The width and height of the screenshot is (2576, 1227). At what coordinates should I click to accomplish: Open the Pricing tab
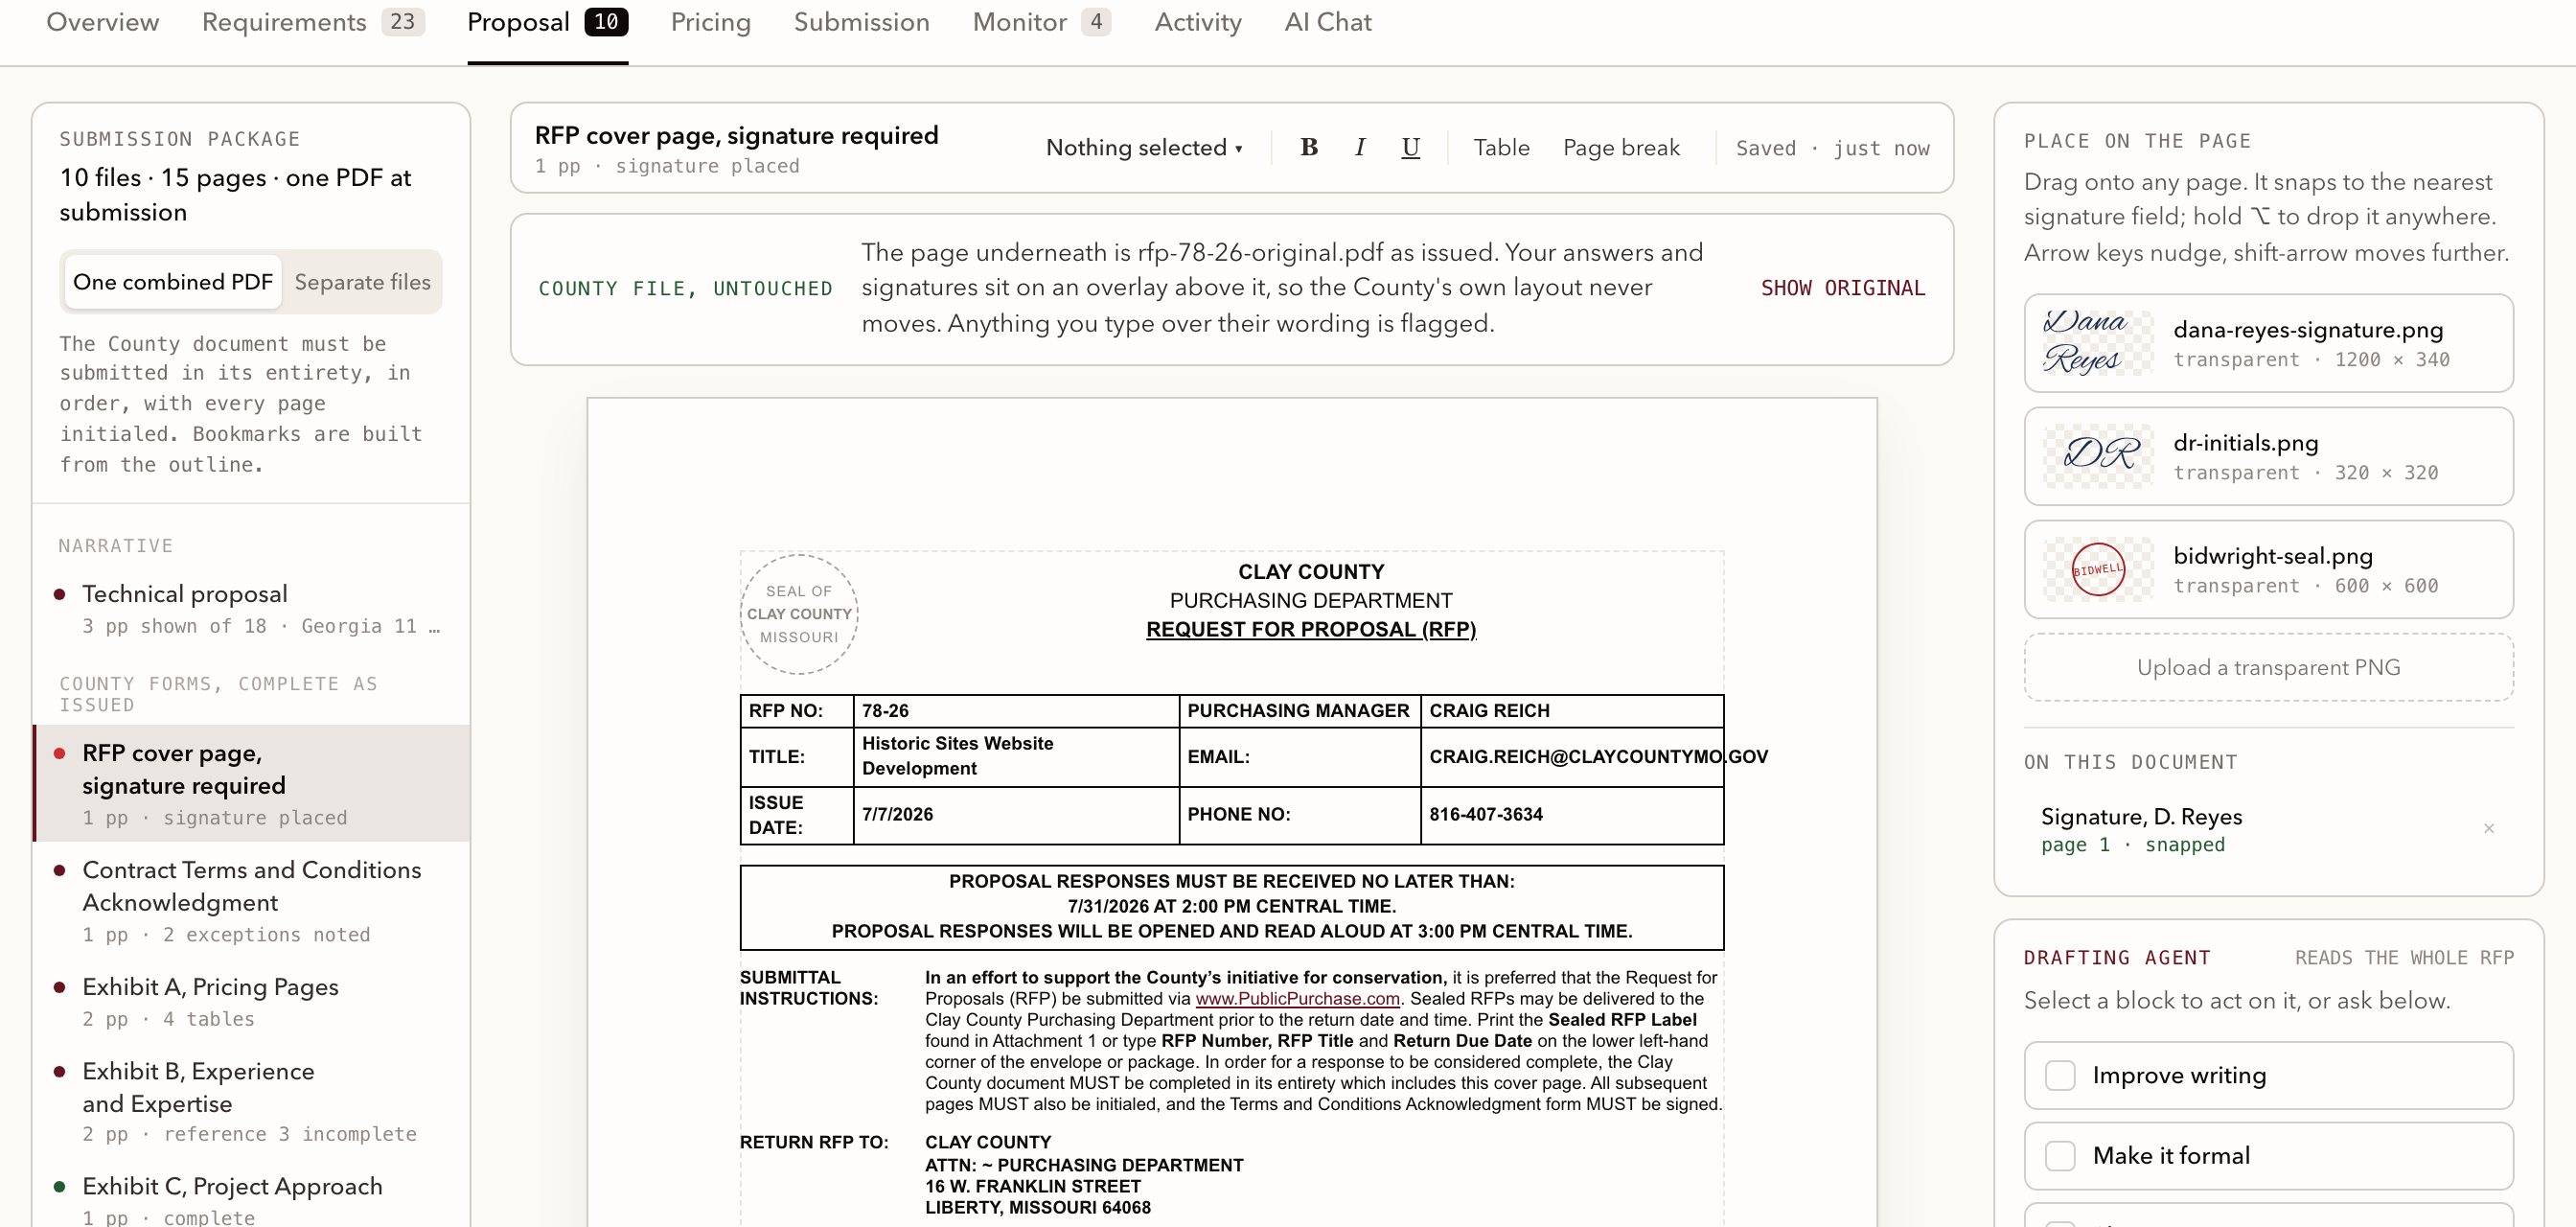tap(710, 22)
